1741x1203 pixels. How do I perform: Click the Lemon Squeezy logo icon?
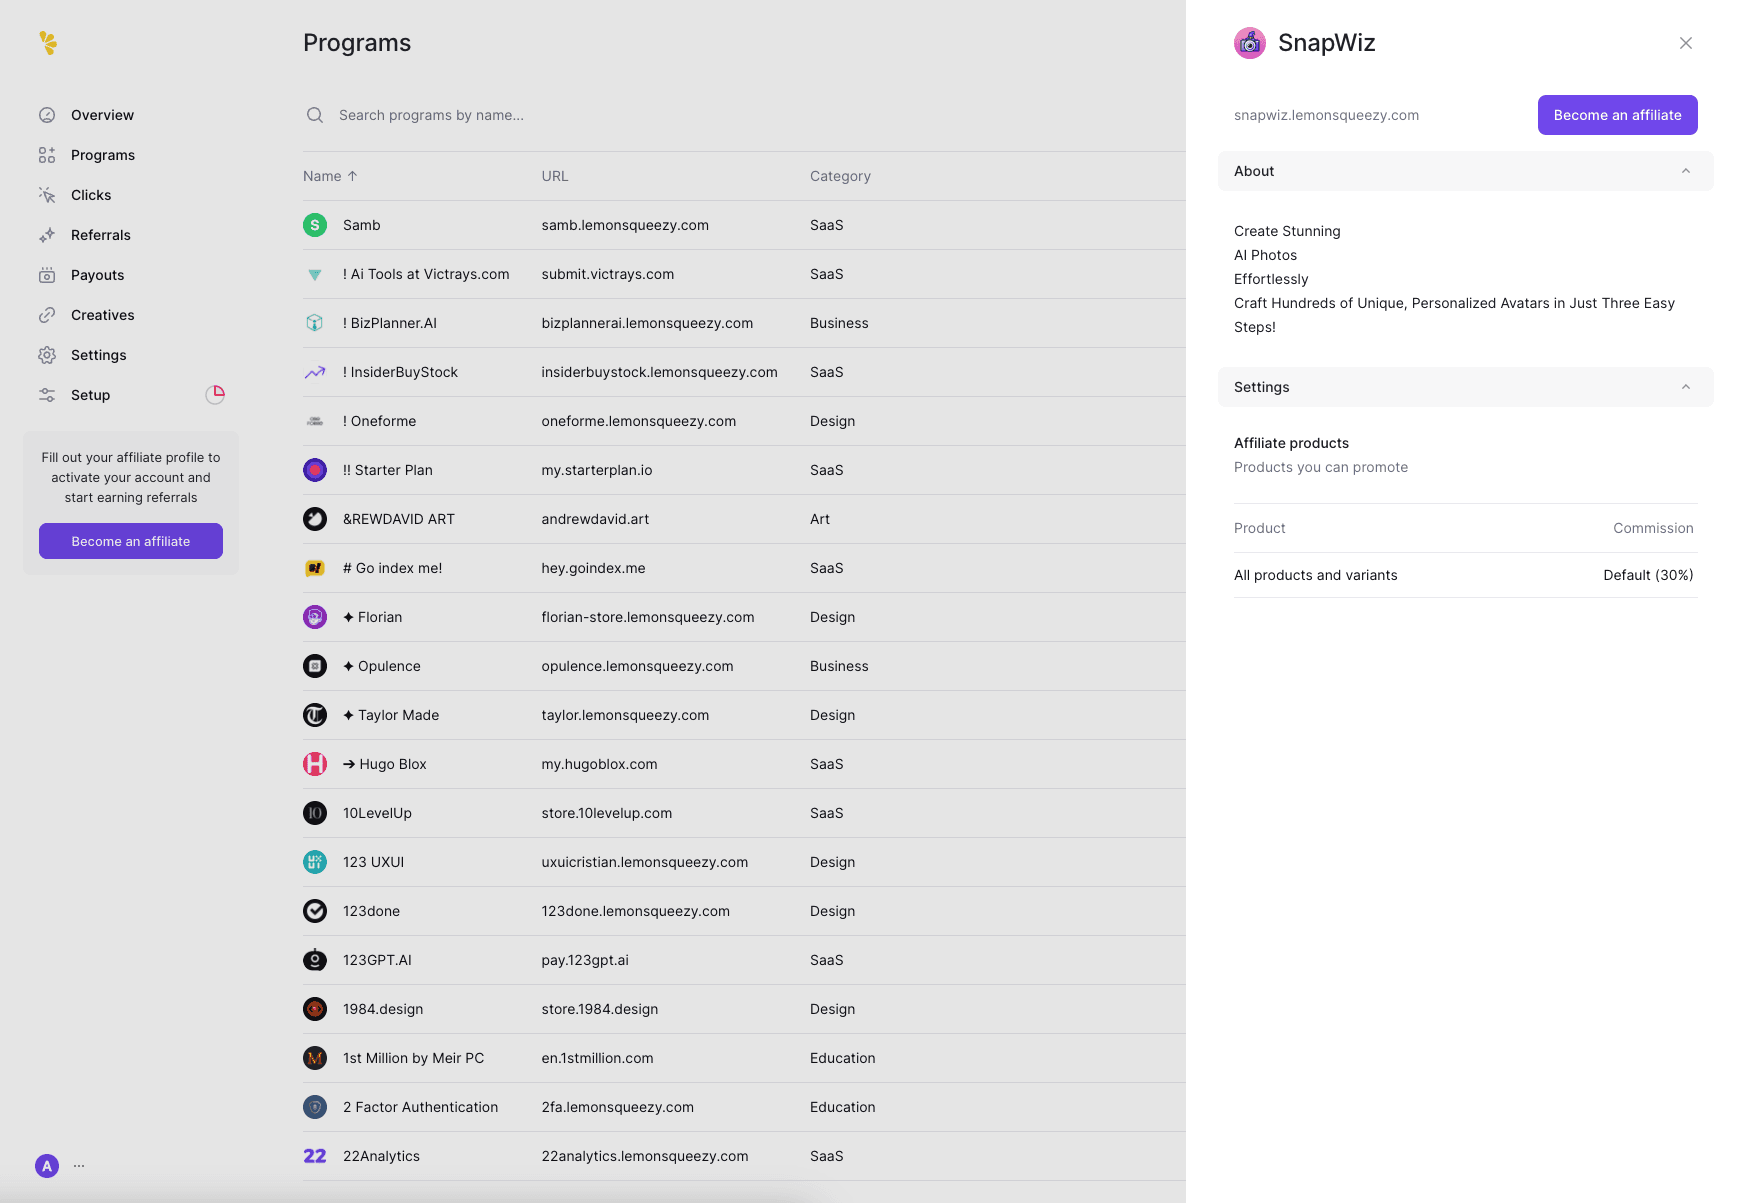coord(48,42)
